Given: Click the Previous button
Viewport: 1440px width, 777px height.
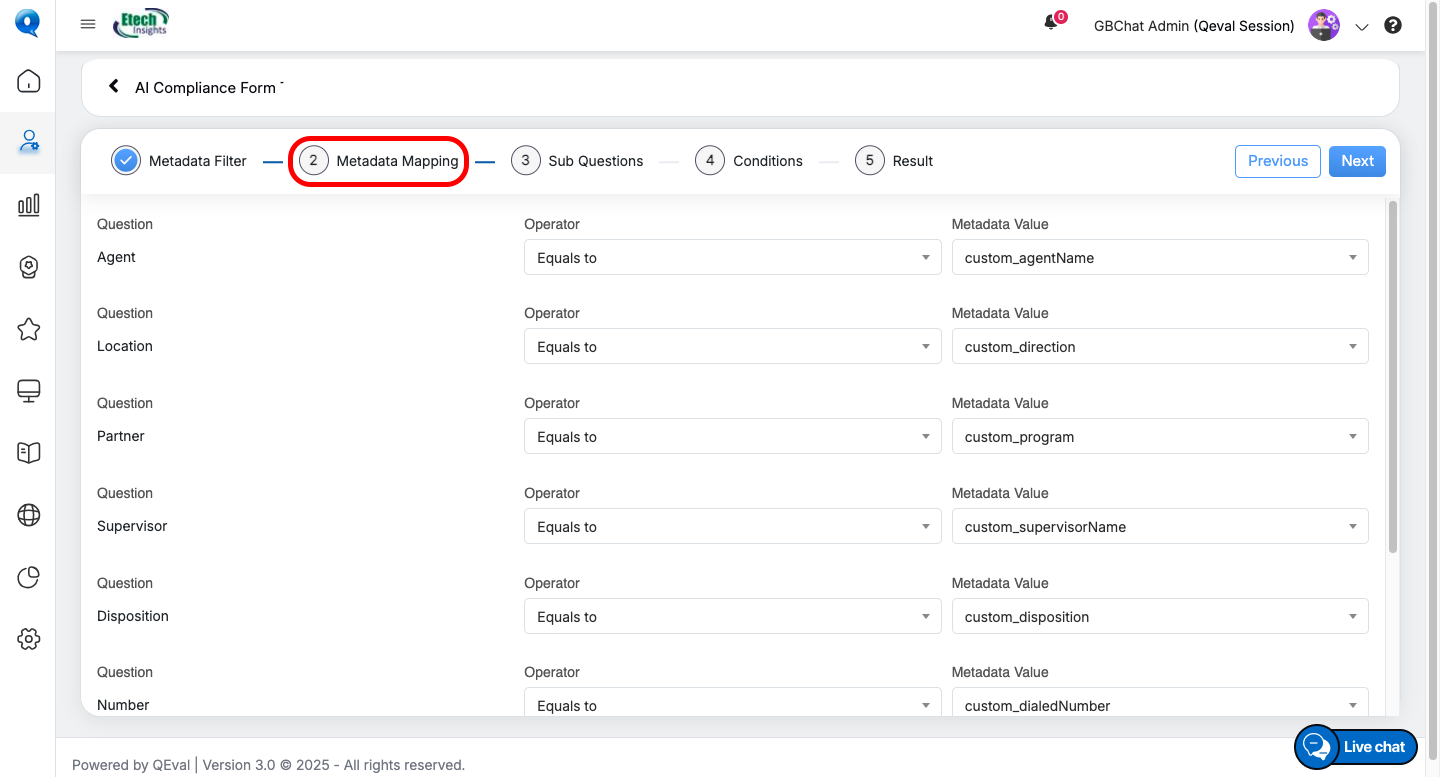Looking at the screenshot, I should pyautogui.click(x=1277, y=161).
